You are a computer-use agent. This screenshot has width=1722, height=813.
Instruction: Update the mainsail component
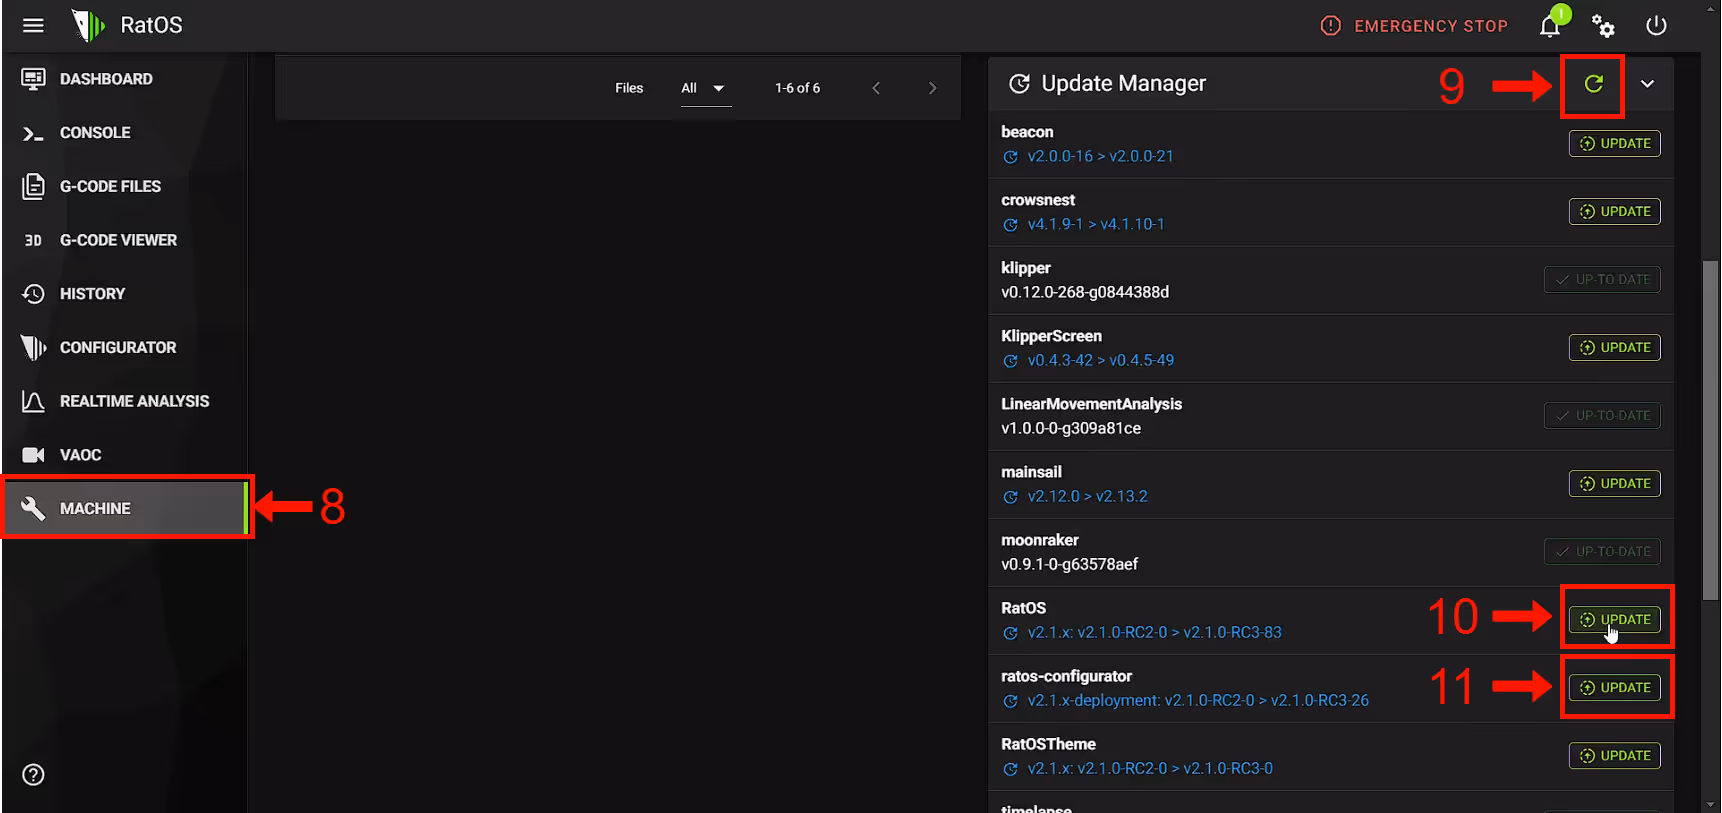point(1614,483)
